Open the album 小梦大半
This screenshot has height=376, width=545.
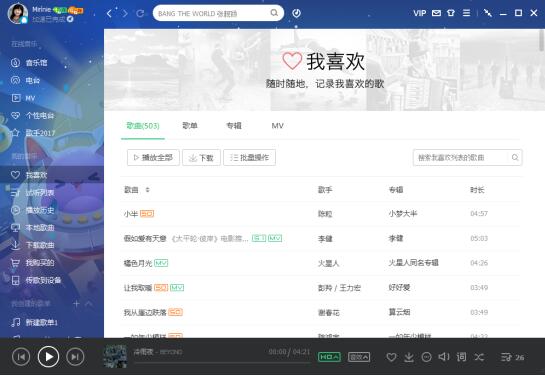[x=403, y=214]
